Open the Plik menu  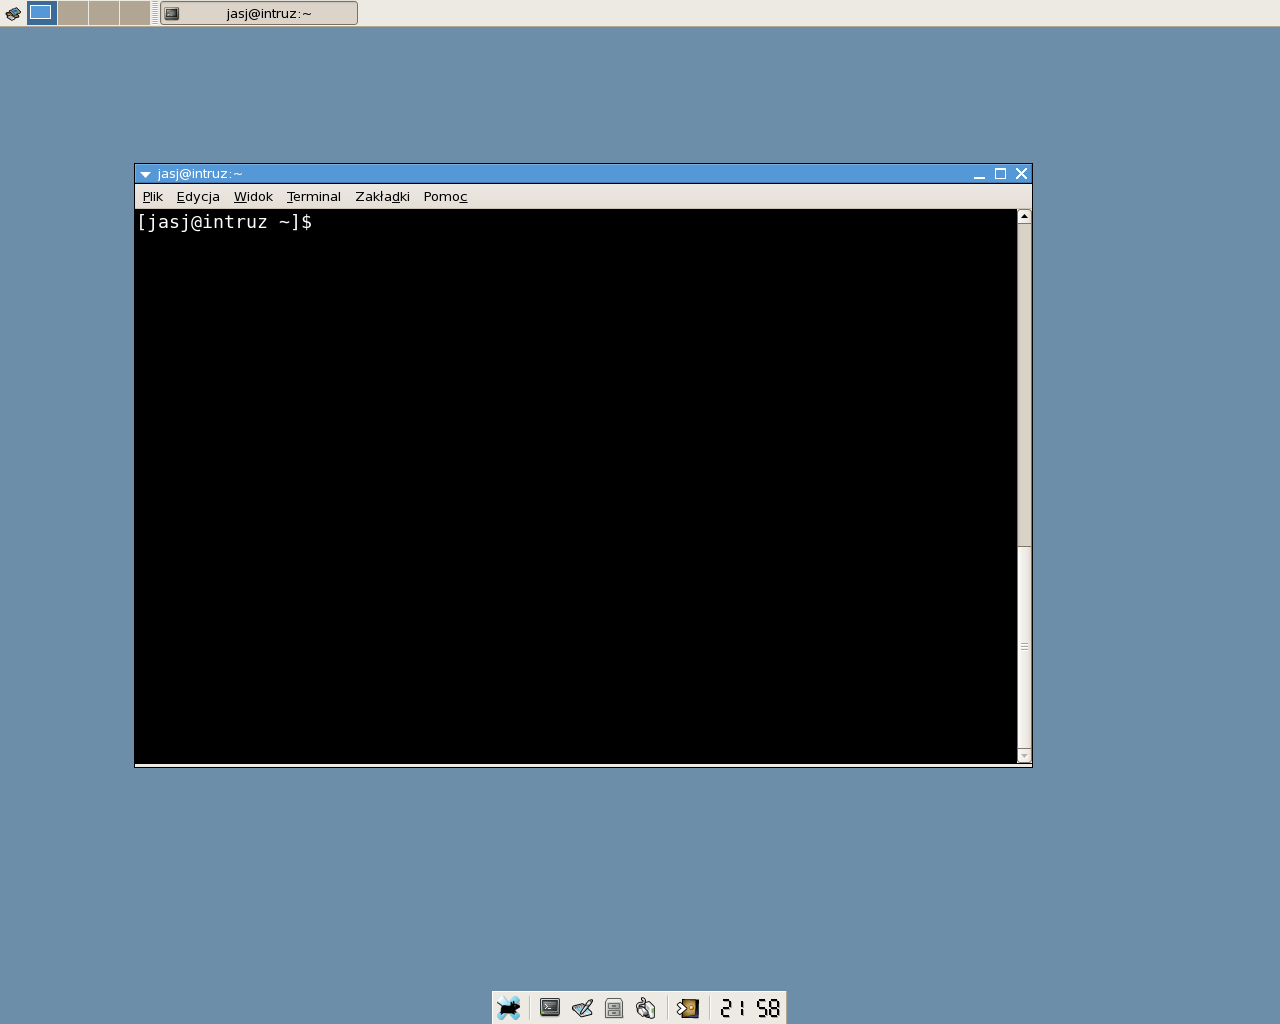click(152, 197)
